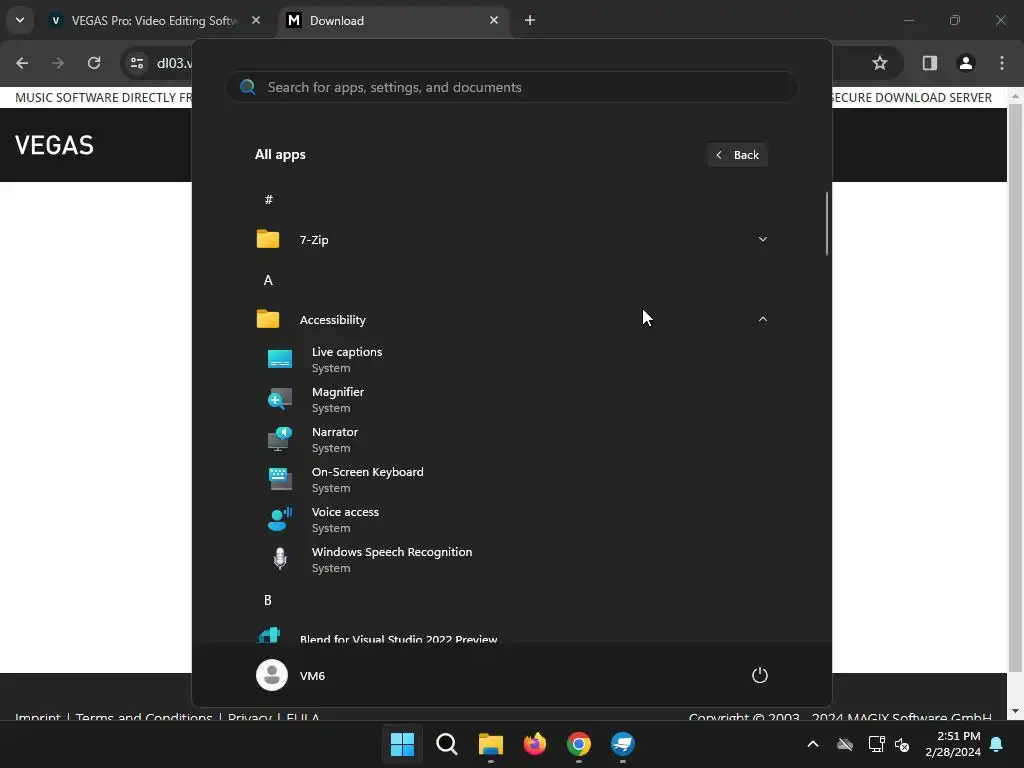The width and height of the screenshot is (1024, 768).
Task: Open a new browser tab
Action: coord(530,20)
